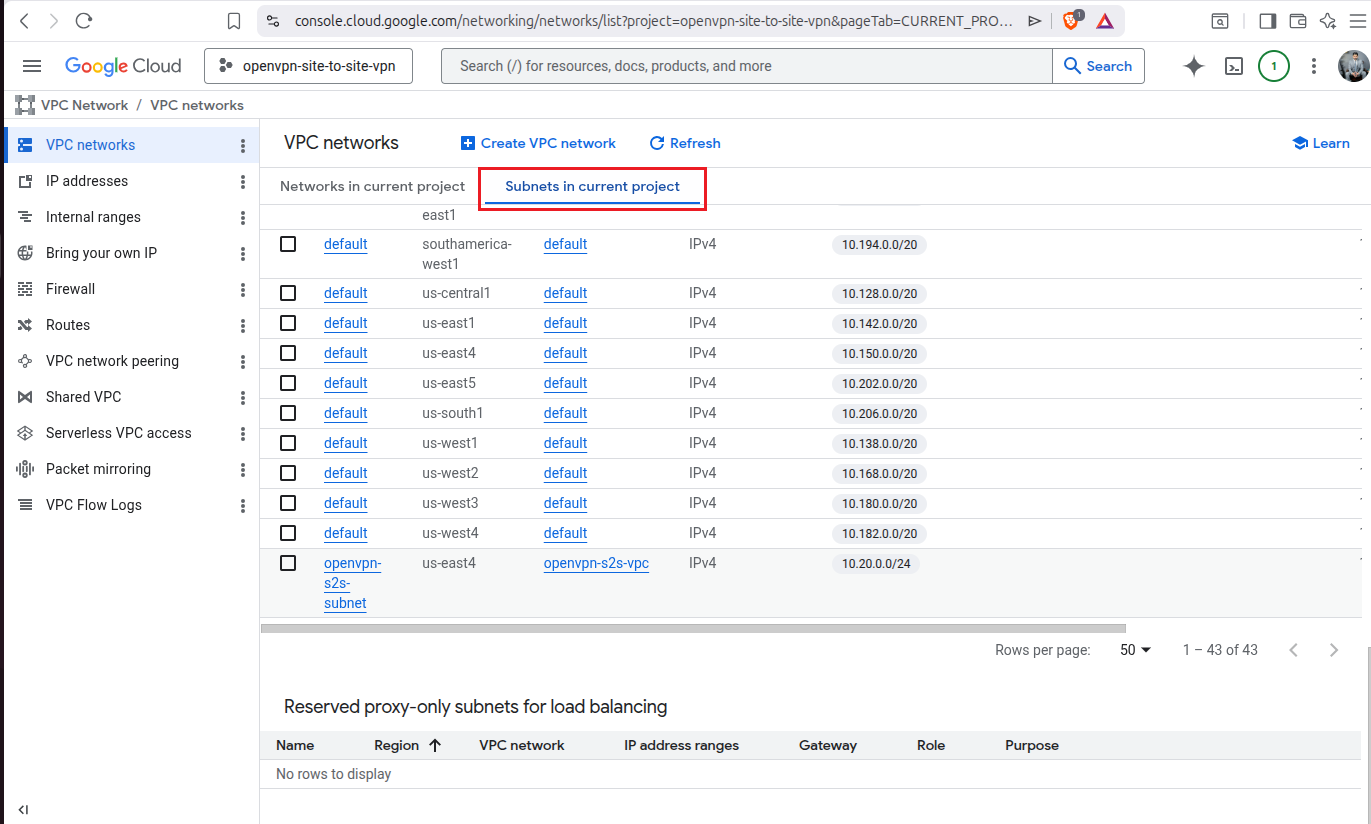Click Refresh button in VPC networks header
The image size is (1371, 824).
(685, 143)
